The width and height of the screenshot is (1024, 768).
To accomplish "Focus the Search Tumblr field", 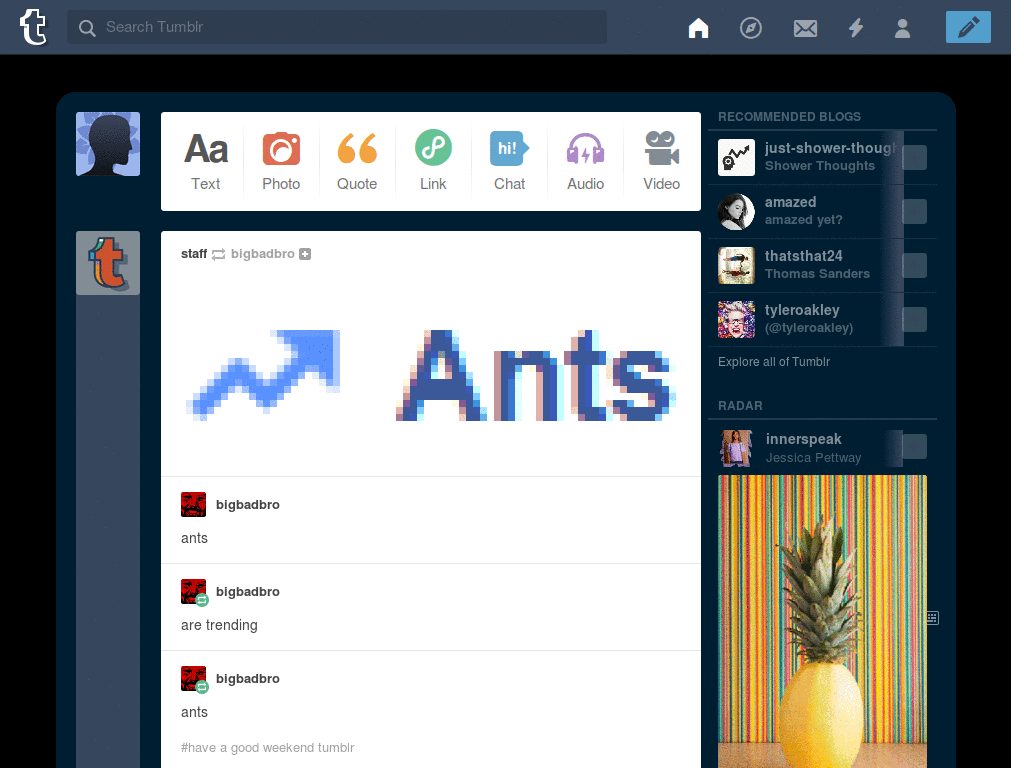I will [337, 27].
